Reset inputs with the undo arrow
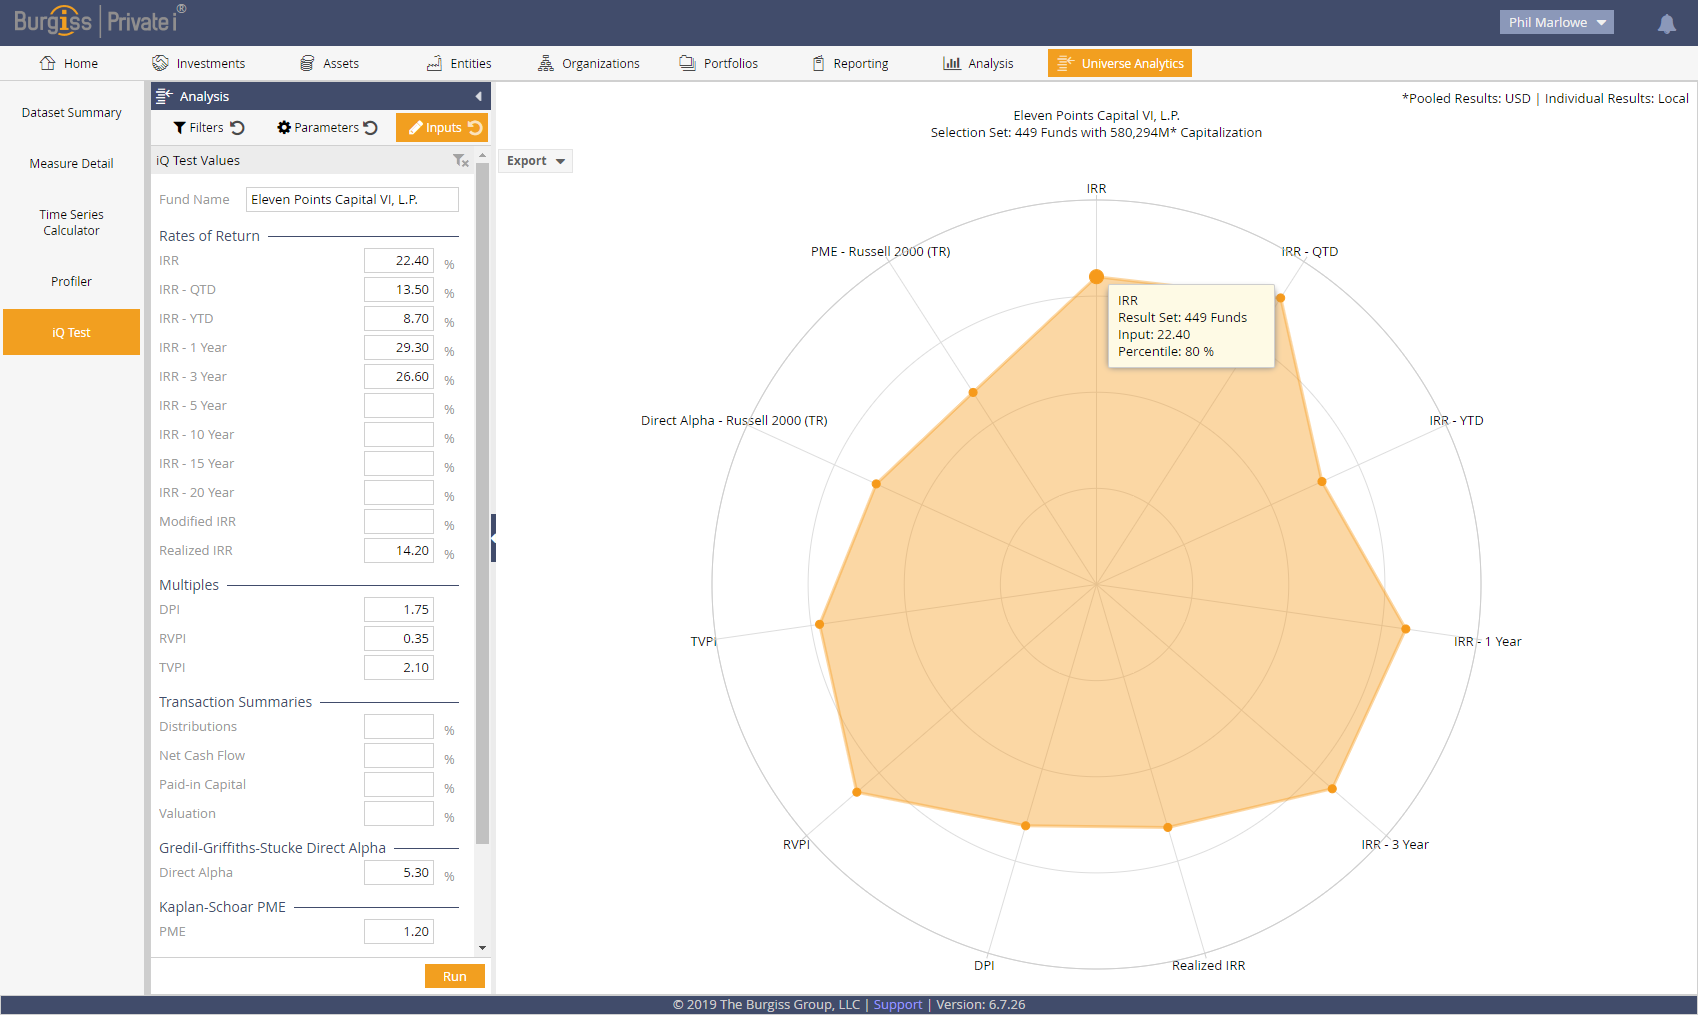Screen dimensions: 1698x1015 click(475, 128)
